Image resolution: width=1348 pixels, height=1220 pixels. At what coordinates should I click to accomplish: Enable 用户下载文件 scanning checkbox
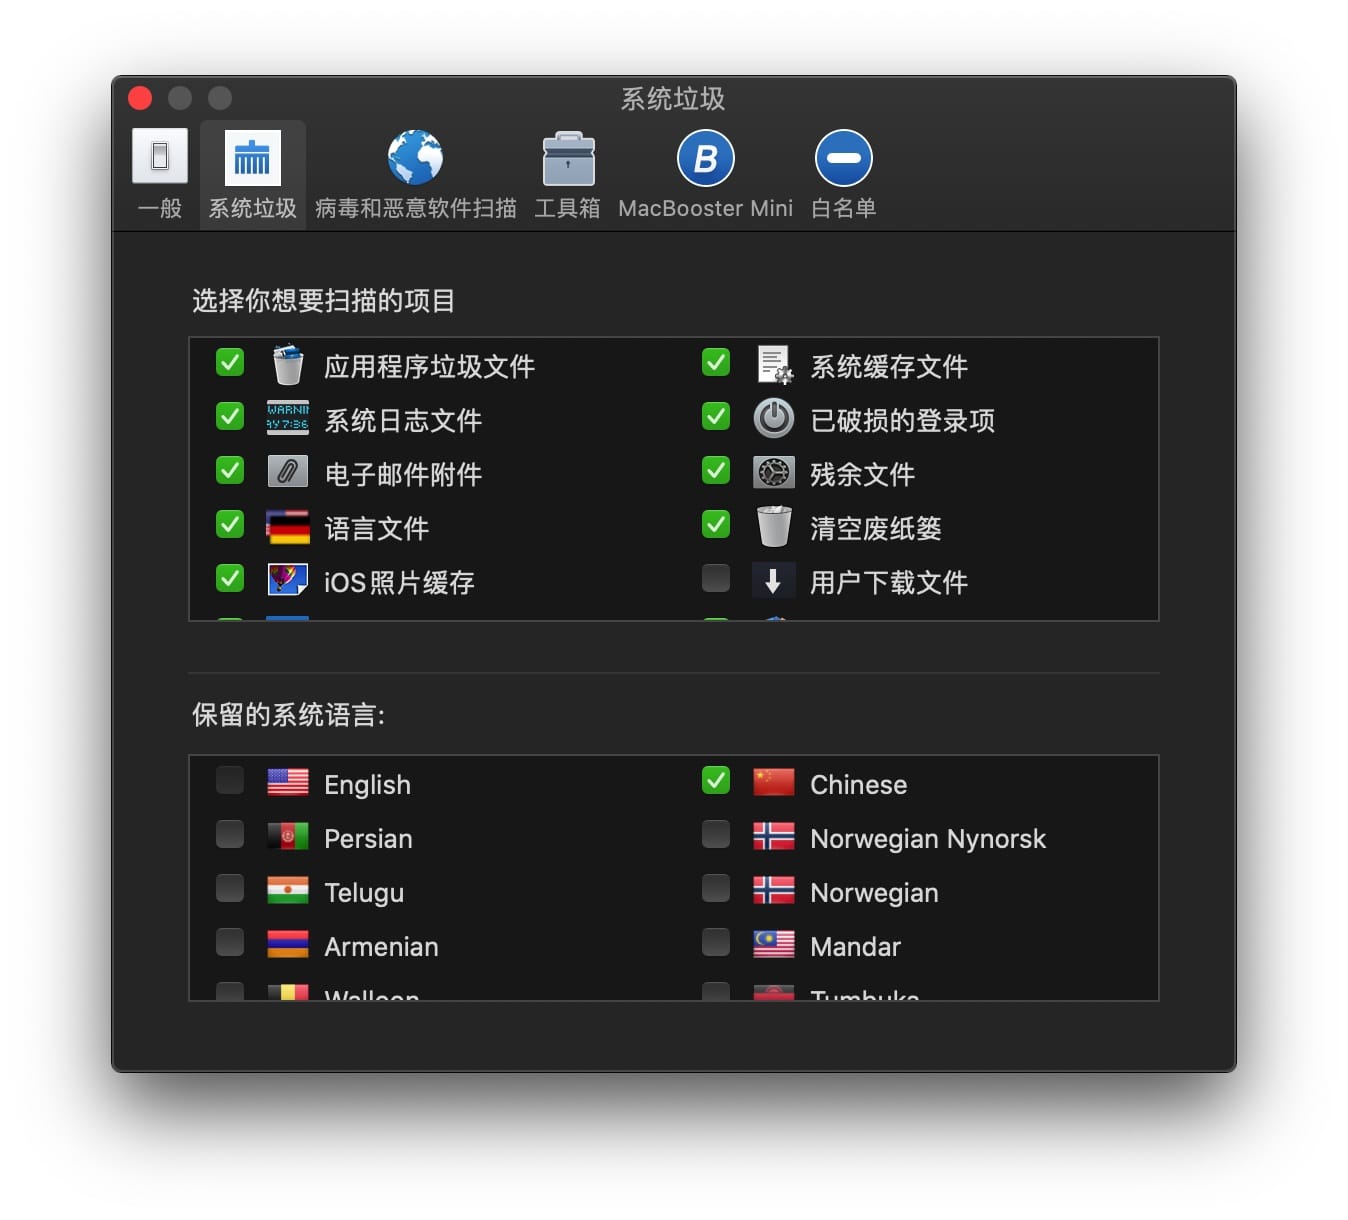[716, 579]
